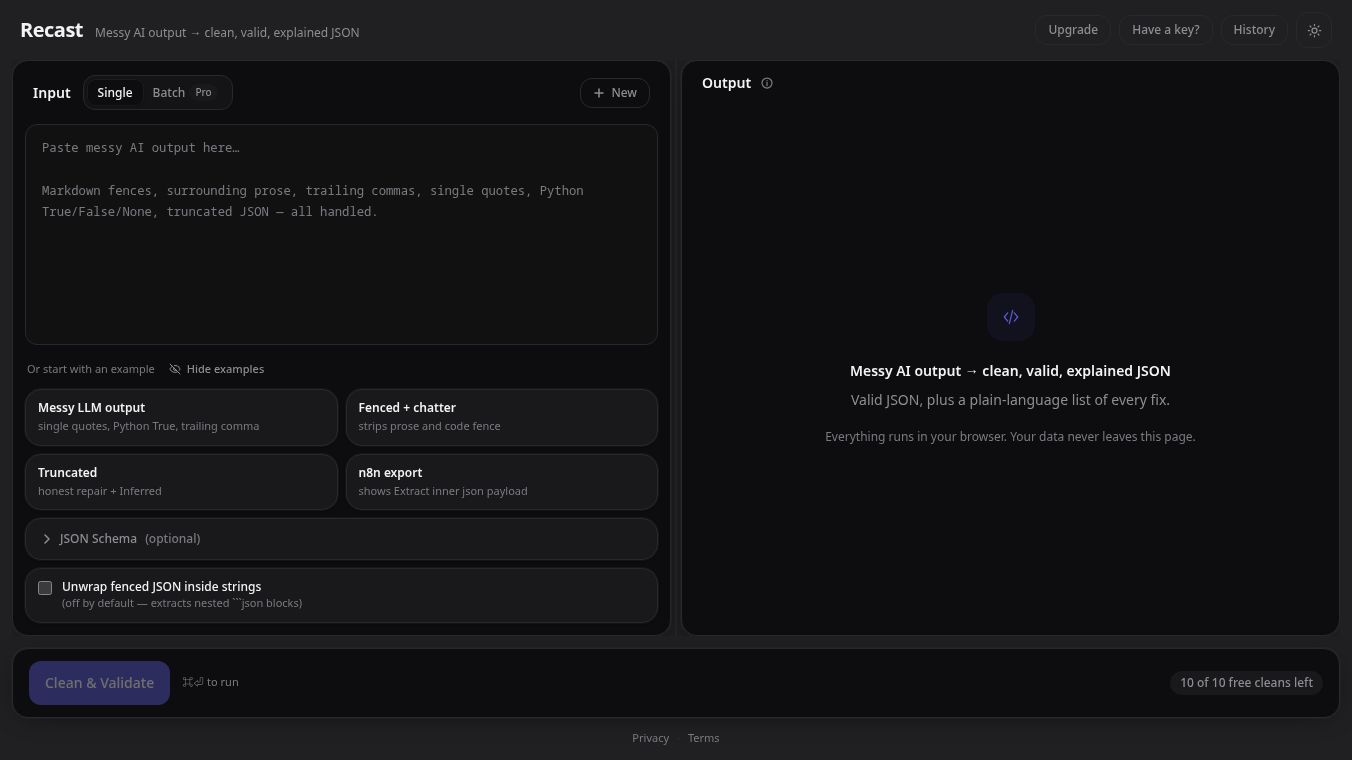Viewport: 1352px width, 760px height.
Task: Focus the messy AI output text area
Action: 341,235
